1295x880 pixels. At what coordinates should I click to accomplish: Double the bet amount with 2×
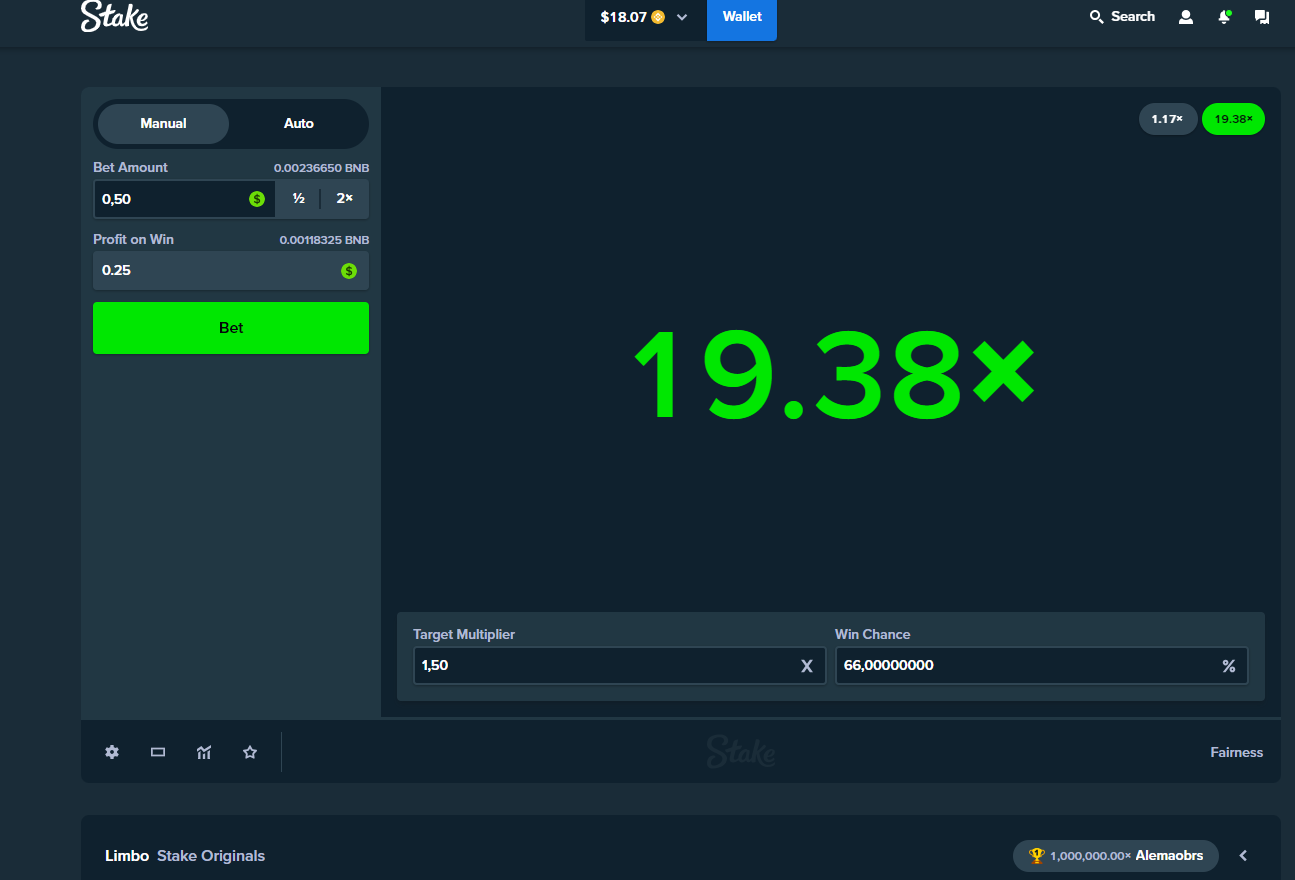pos(345,199)
